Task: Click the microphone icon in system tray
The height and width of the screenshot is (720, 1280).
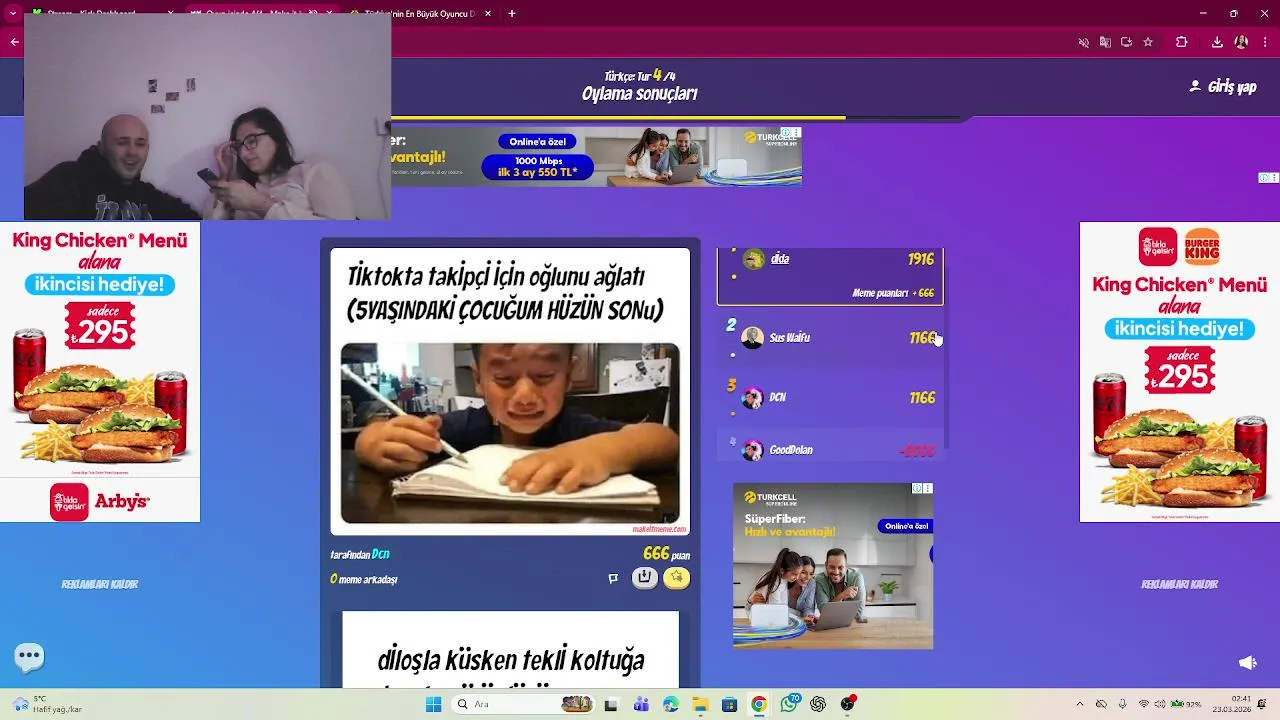Action: [x=1122, y=704]
